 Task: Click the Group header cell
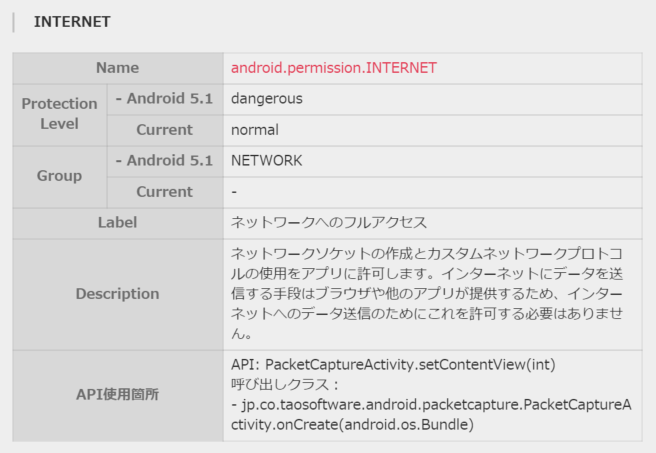[59, 177]
